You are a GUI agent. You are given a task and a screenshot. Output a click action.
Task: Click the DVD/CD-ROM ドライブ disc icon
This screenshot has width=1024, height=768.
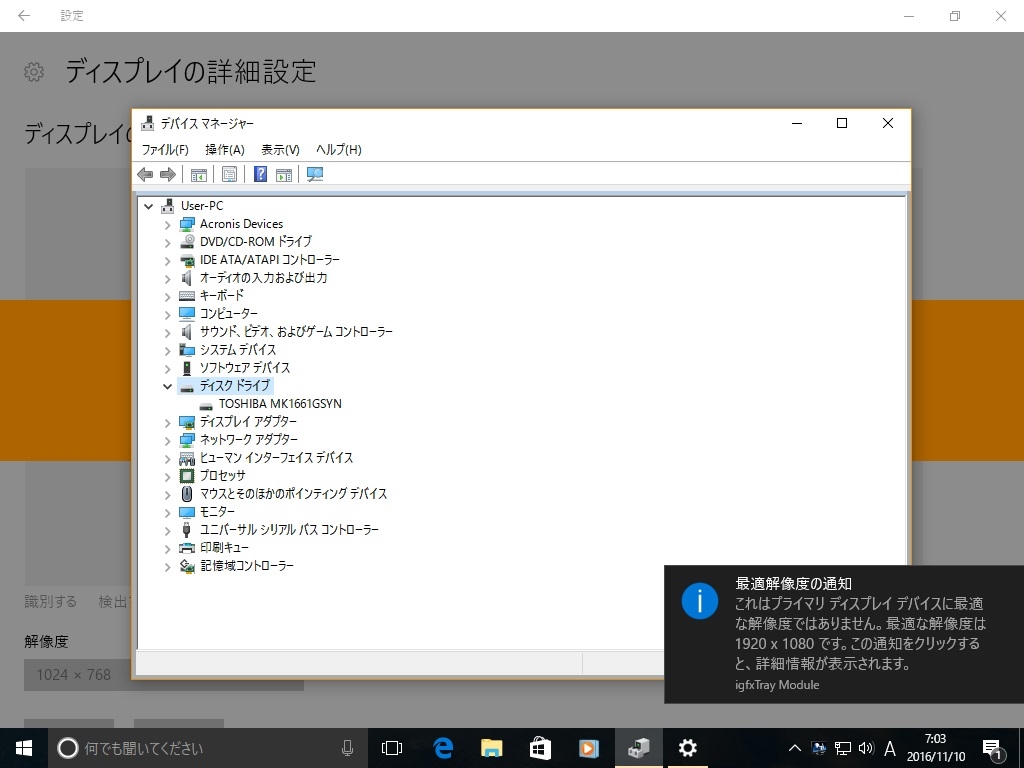187,242
